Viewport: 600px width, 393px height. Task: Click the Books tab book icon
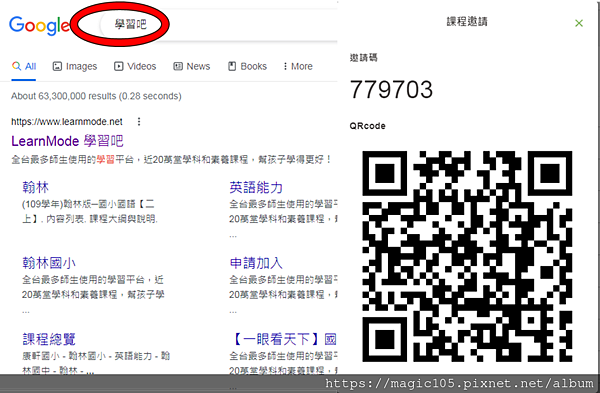pos(232,66)
